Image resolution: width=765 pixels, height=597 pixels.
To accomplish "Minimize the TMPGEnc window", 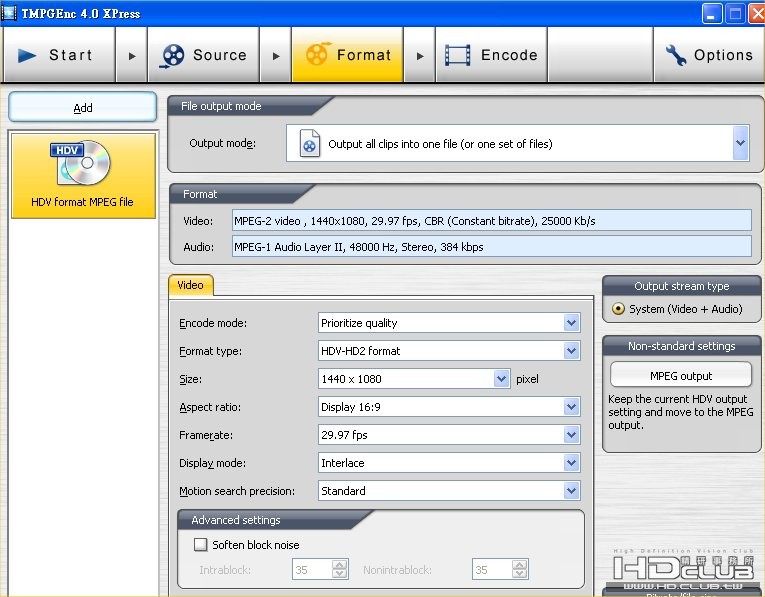I will click(x=712, y=13).
